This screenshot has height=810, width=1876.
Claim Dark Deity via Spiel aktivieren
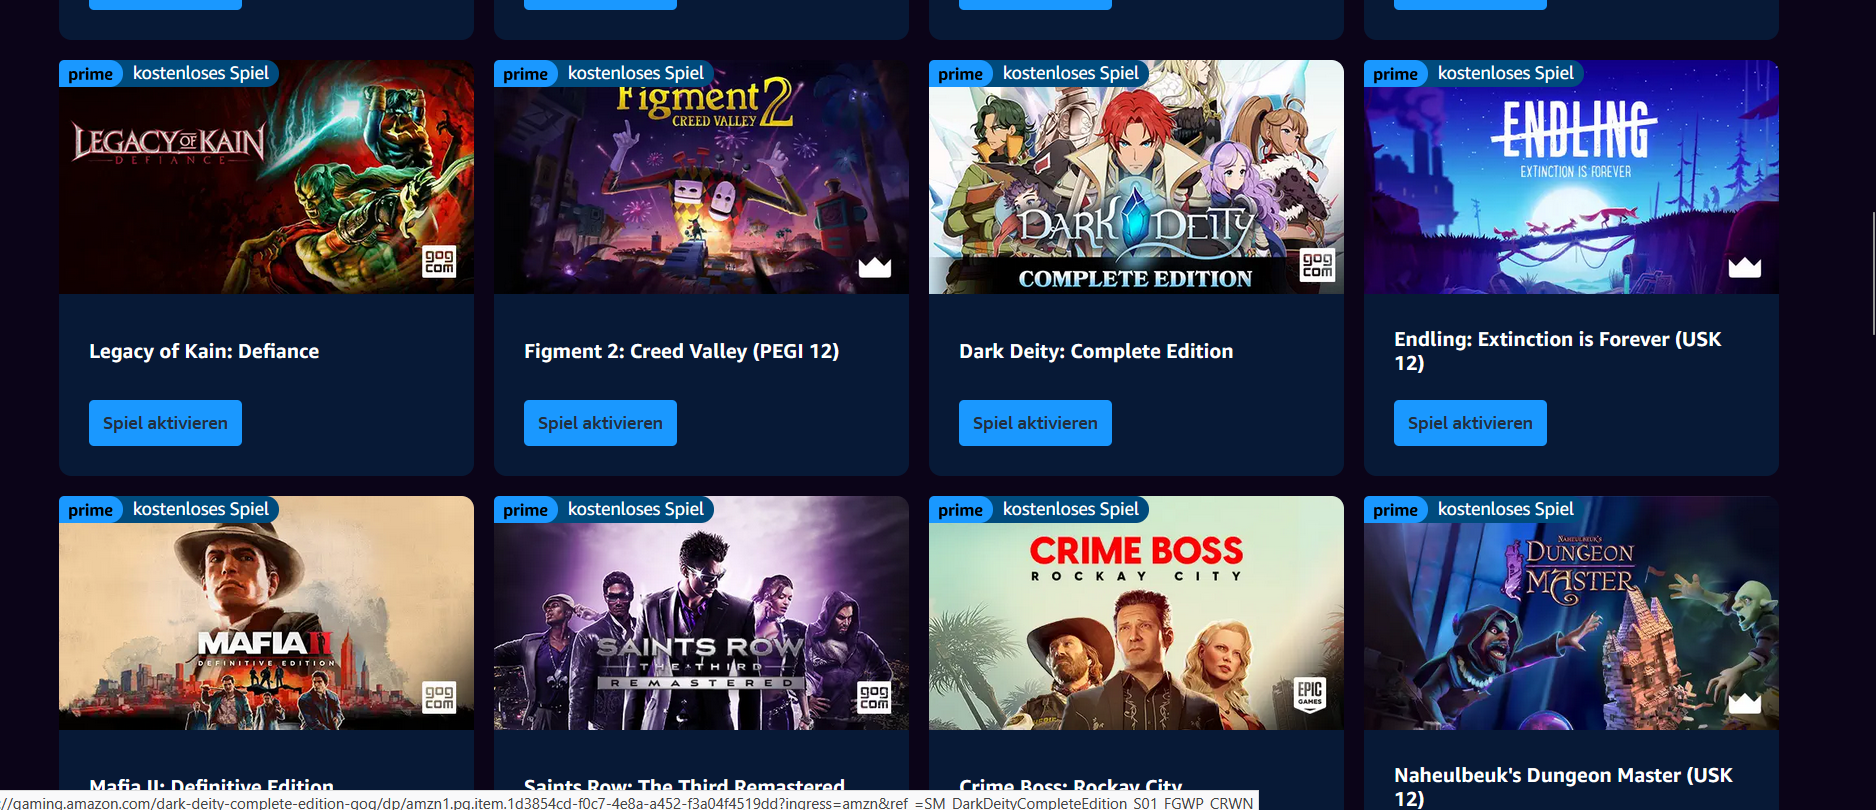[1035, 423]
